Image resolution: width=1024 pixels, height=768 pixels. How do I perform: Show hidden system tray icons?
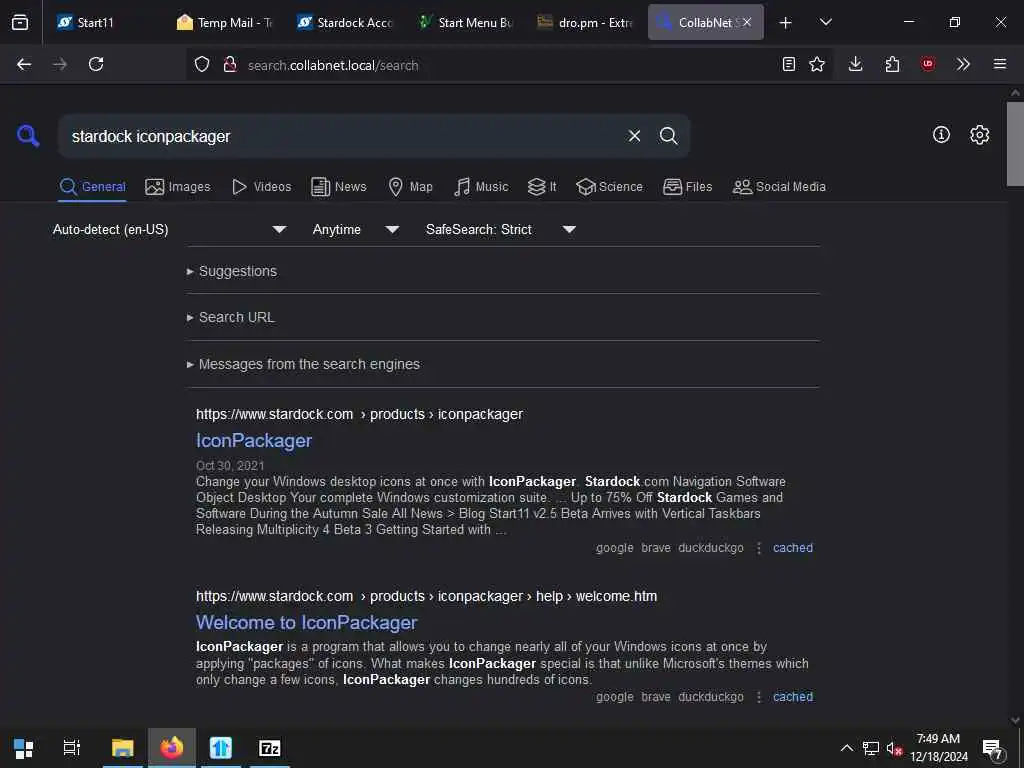[x=846, y=748]
